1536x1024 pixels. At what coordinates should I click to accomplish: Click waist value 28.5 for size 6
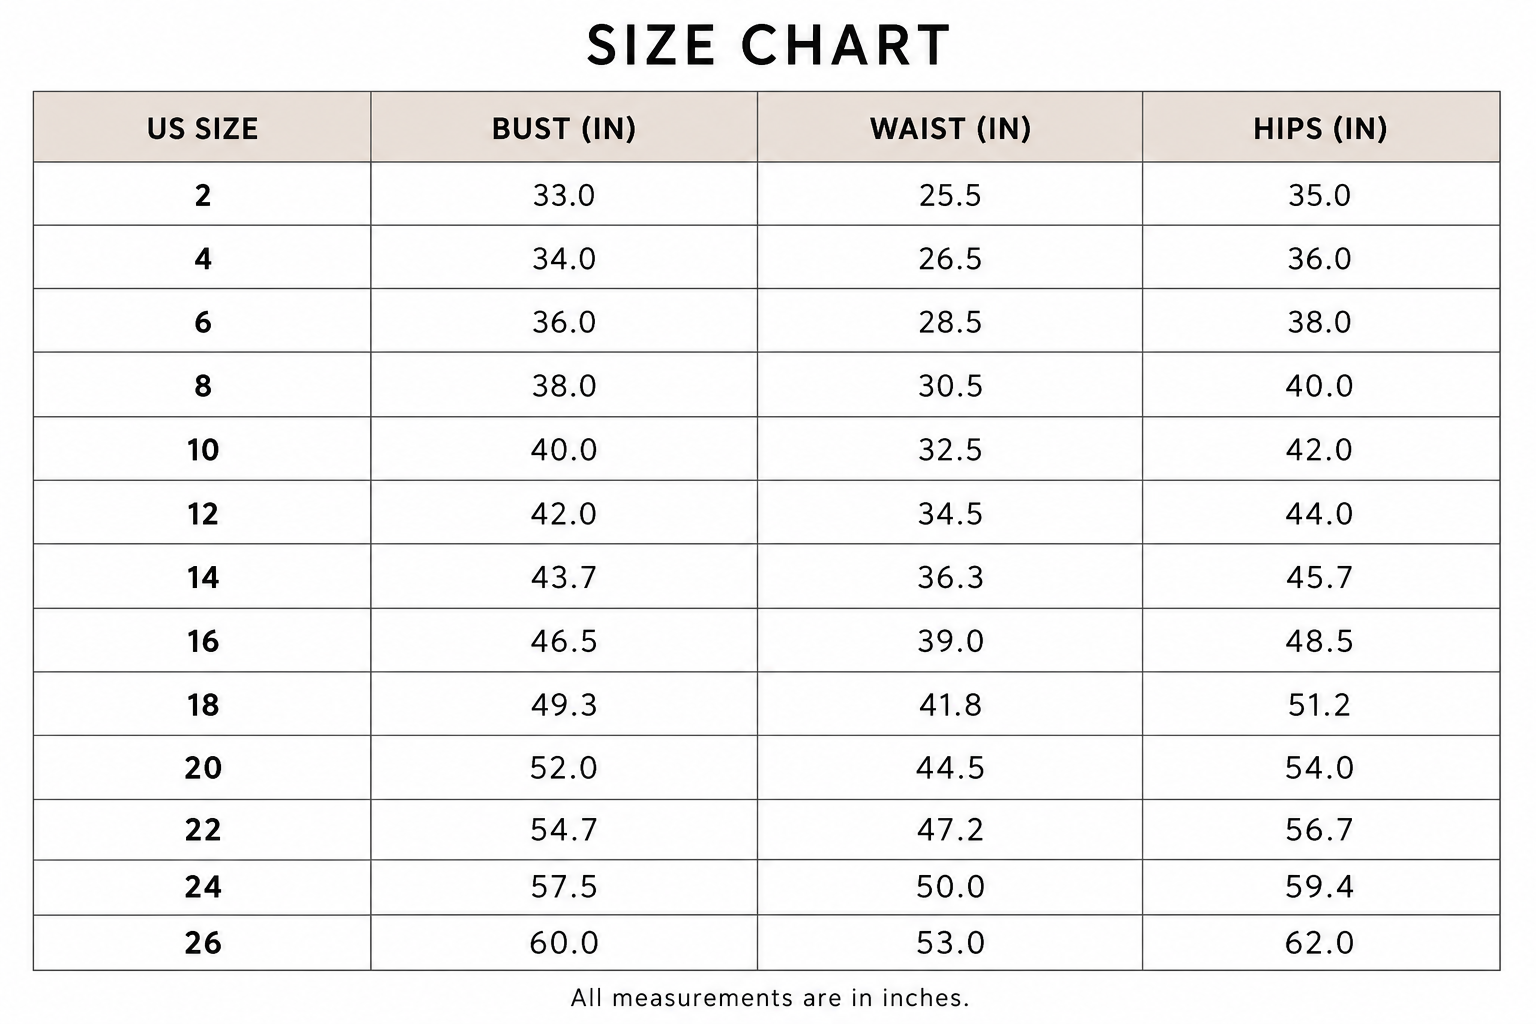click(x=950, y=322)
